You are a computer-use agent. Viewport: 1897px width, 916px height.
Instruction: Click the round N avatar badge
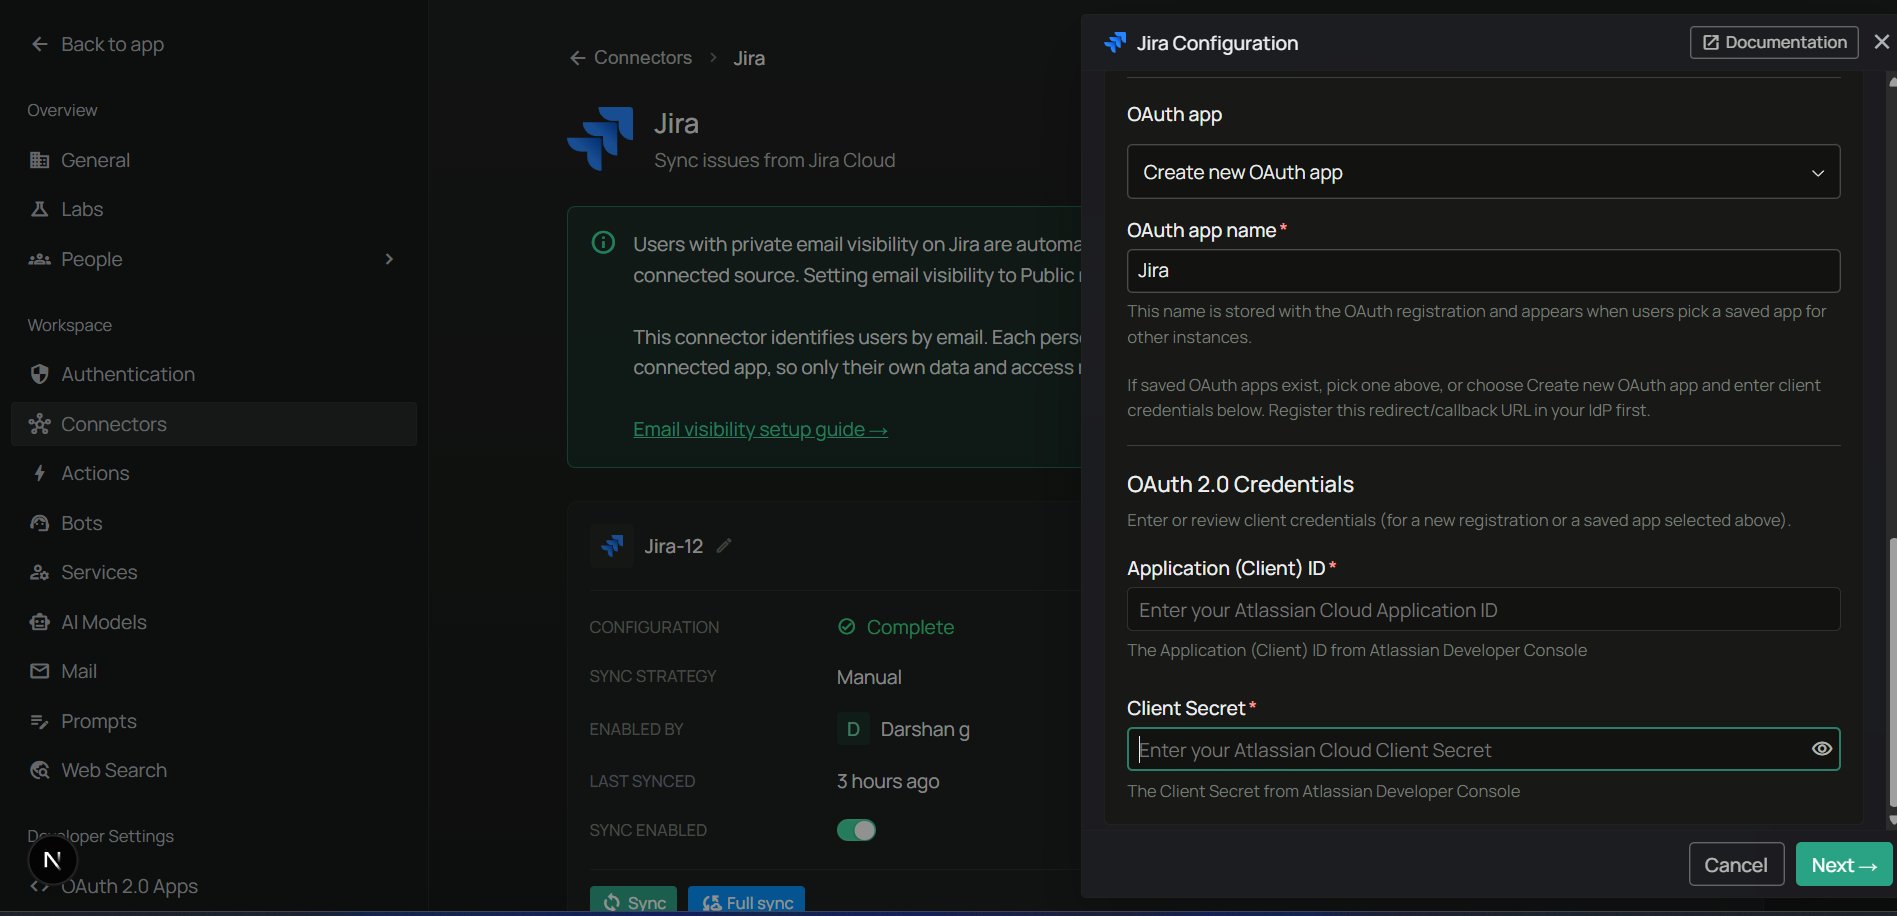[x=52, y=860]
